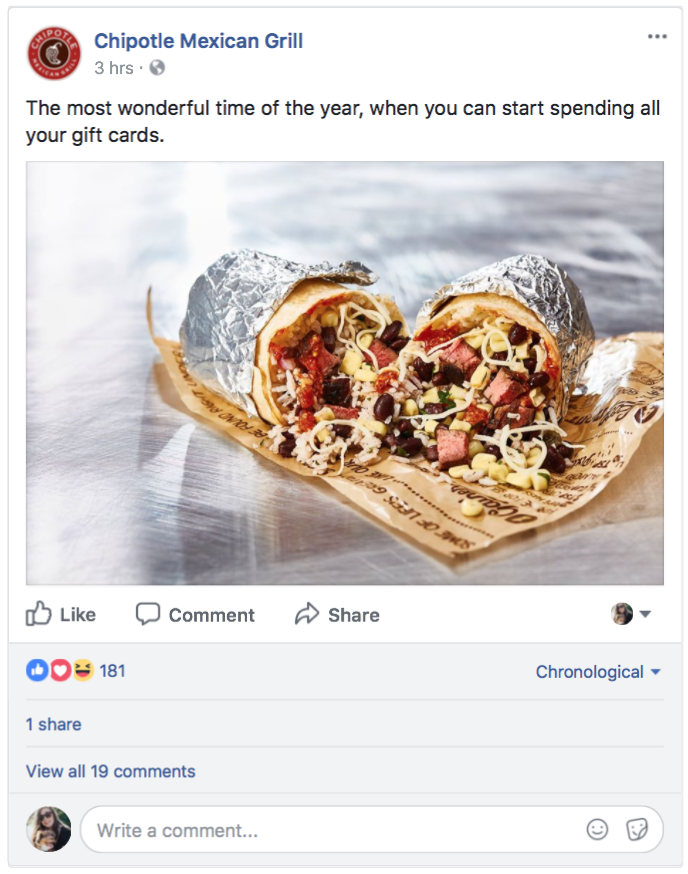Open the emoji picker smiley icon

click(x=597, y=829)
